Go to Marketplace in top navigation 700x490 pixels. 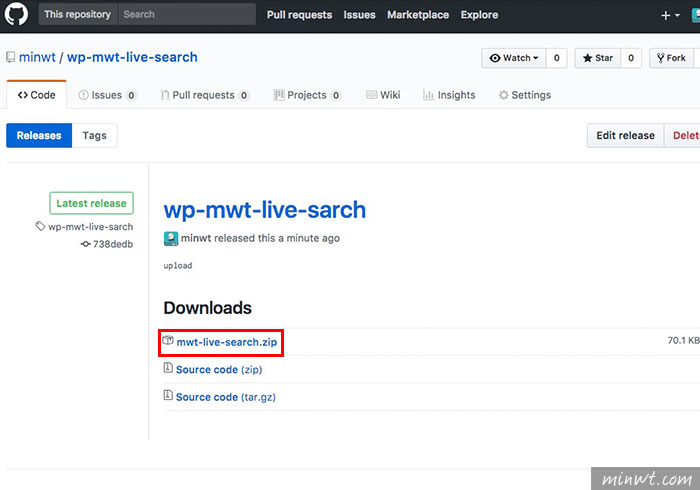418,15
